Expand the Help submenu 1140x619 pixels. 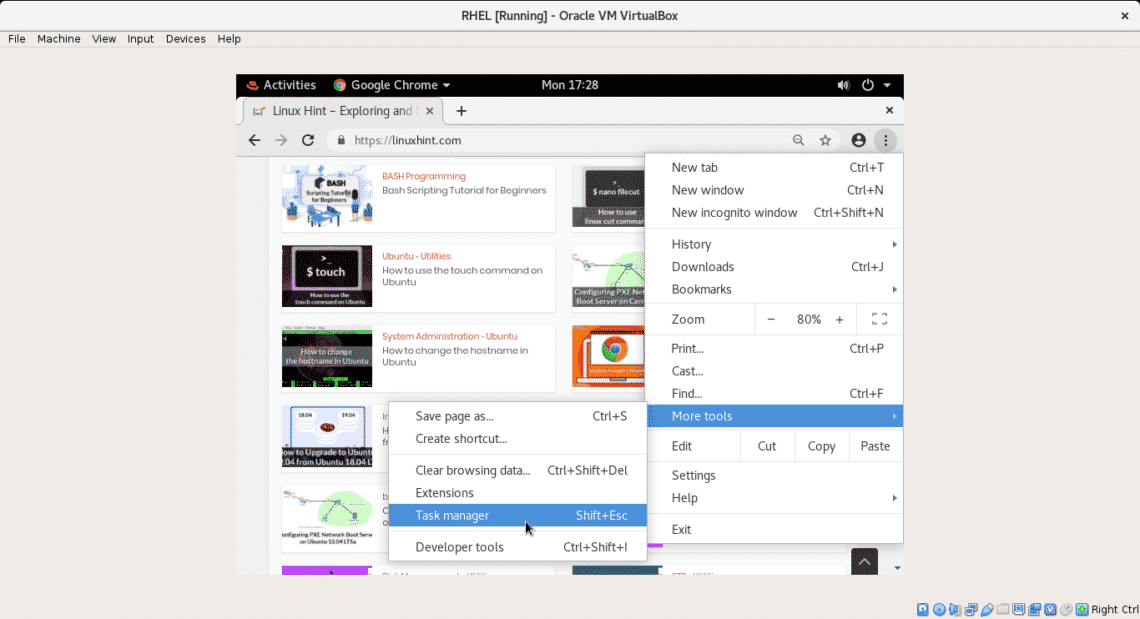coord(774,498)
